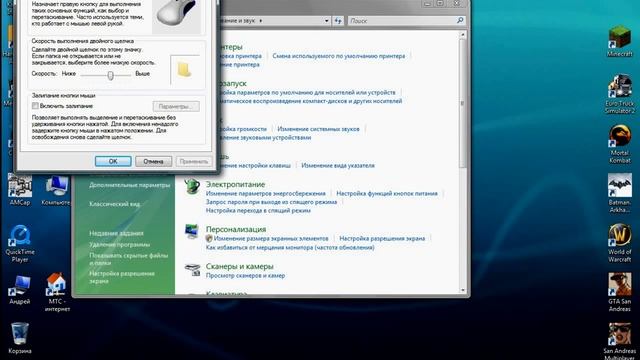The width and height of the screenshot is (640, 360).
Task: Click Удаление программы recent task
Action: point(120,244)
